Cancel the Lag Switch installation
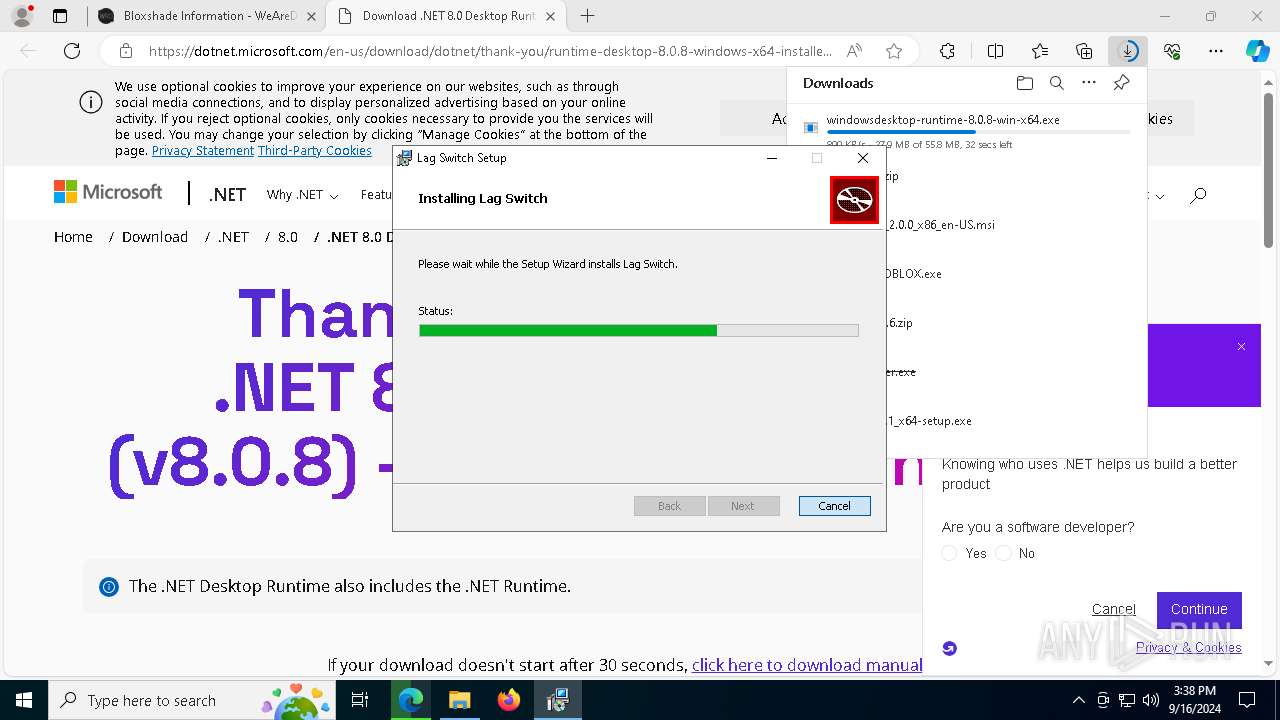This screenshot has height=720, width=1280. (834, 506)
